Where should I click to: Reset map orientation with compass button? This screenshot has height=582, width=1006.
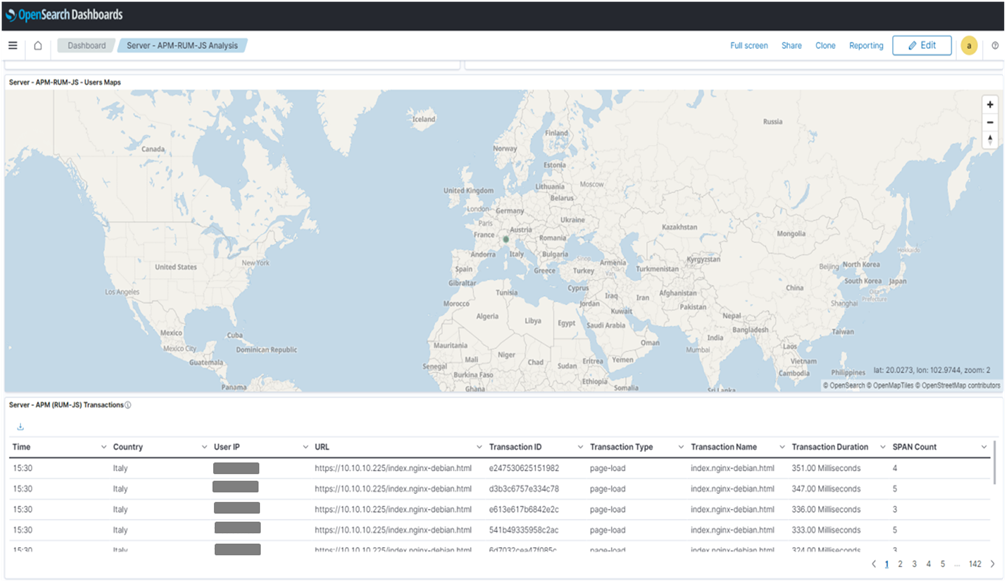coord(990,139)
